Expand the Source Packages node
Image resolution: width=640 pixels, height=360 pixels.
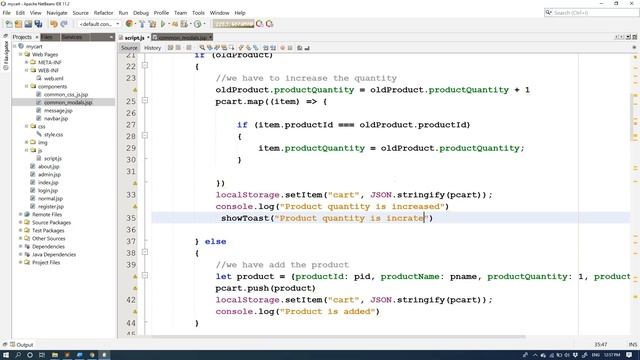(x=20, y=222)
